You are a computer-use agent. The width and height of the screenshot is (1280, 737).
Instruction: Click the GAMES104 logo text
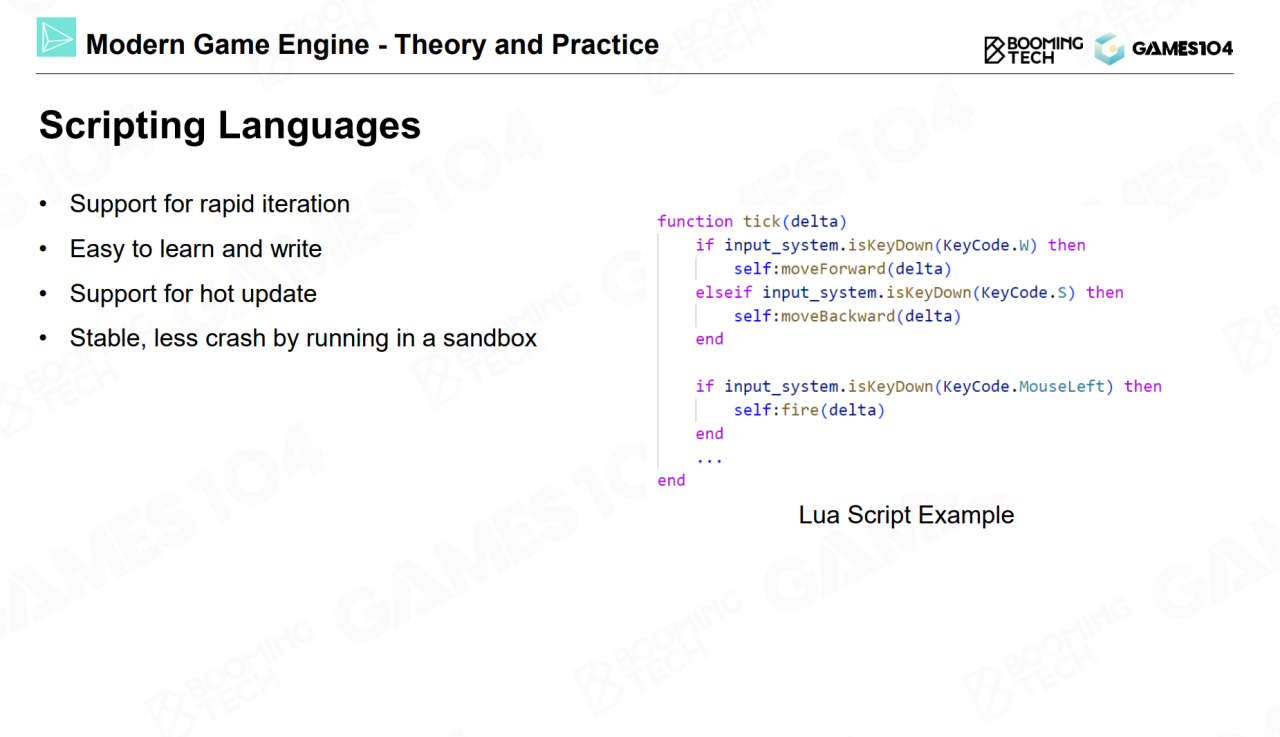pyautogui.click(x=1182, y=48)
